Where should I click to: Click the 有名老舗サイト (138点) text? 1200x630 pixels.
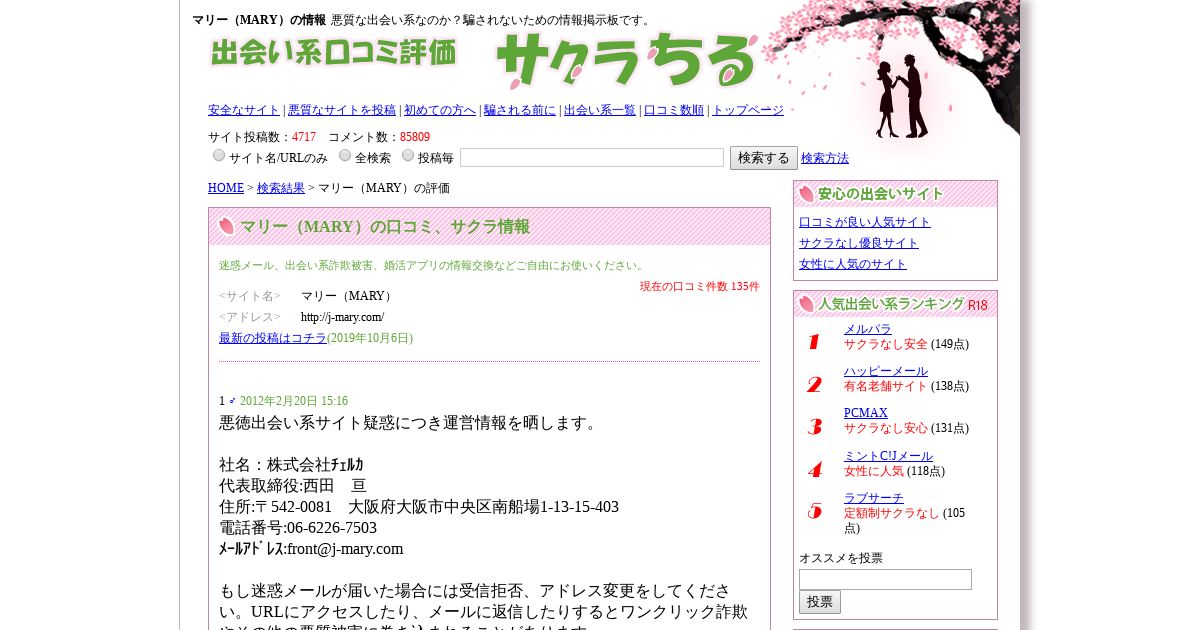pos(906,386)
